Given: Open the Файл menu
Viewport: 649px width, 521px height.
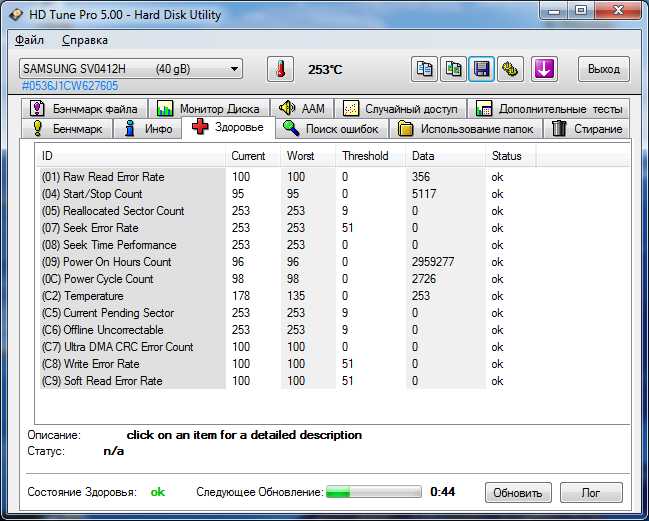Looking at the screenshot, I should [x=29, y=40].
